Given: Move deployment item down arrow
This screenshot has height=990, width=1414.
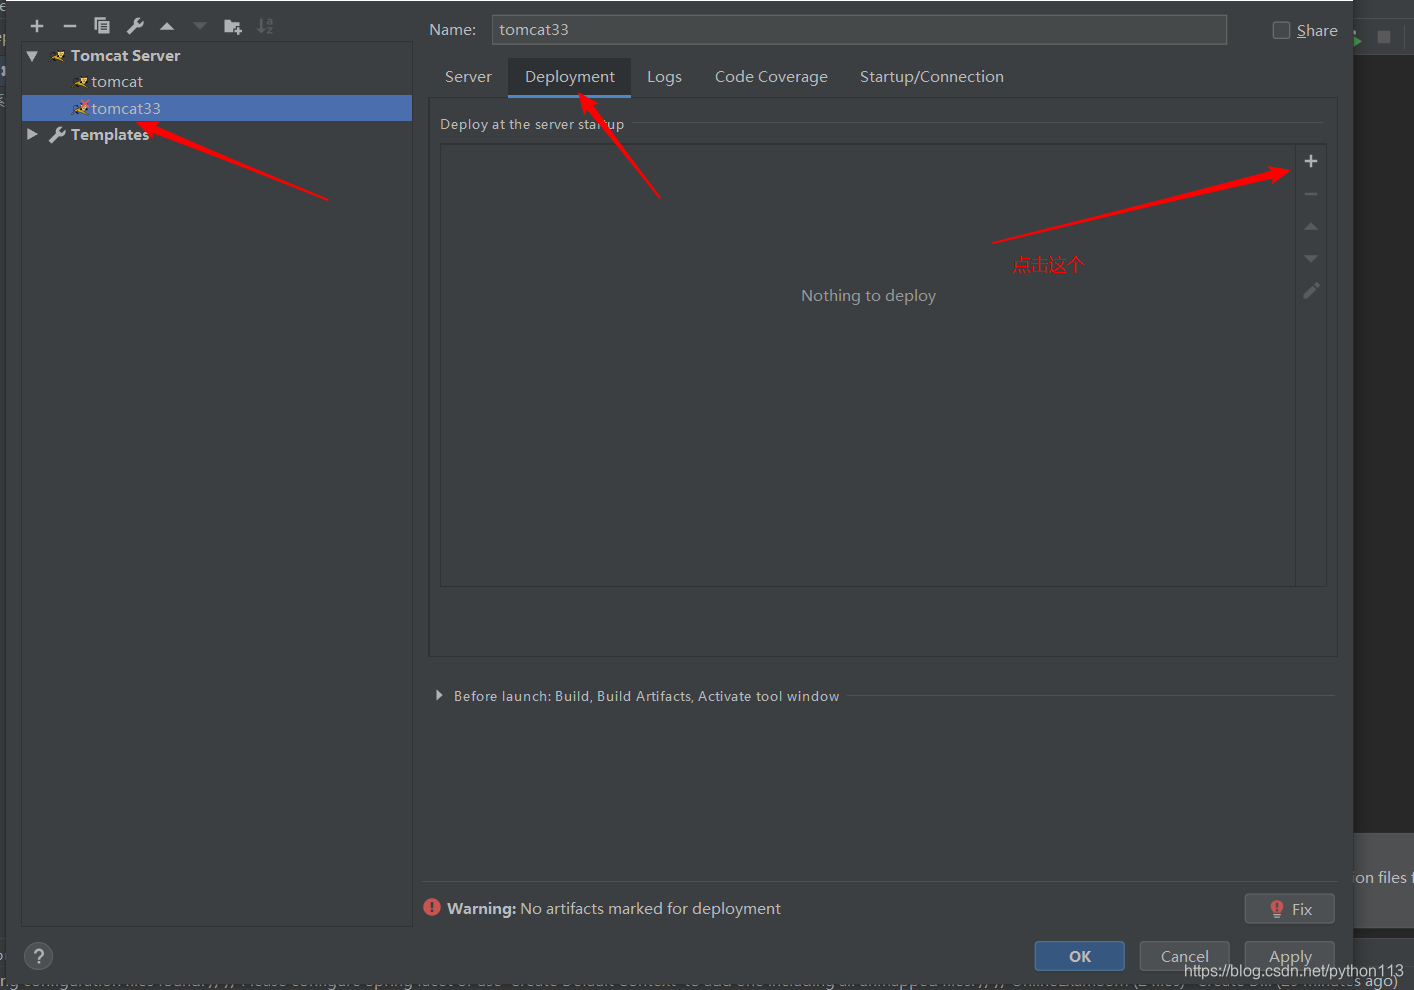Looking at the screenshot, I should (x=1311, y=259).
